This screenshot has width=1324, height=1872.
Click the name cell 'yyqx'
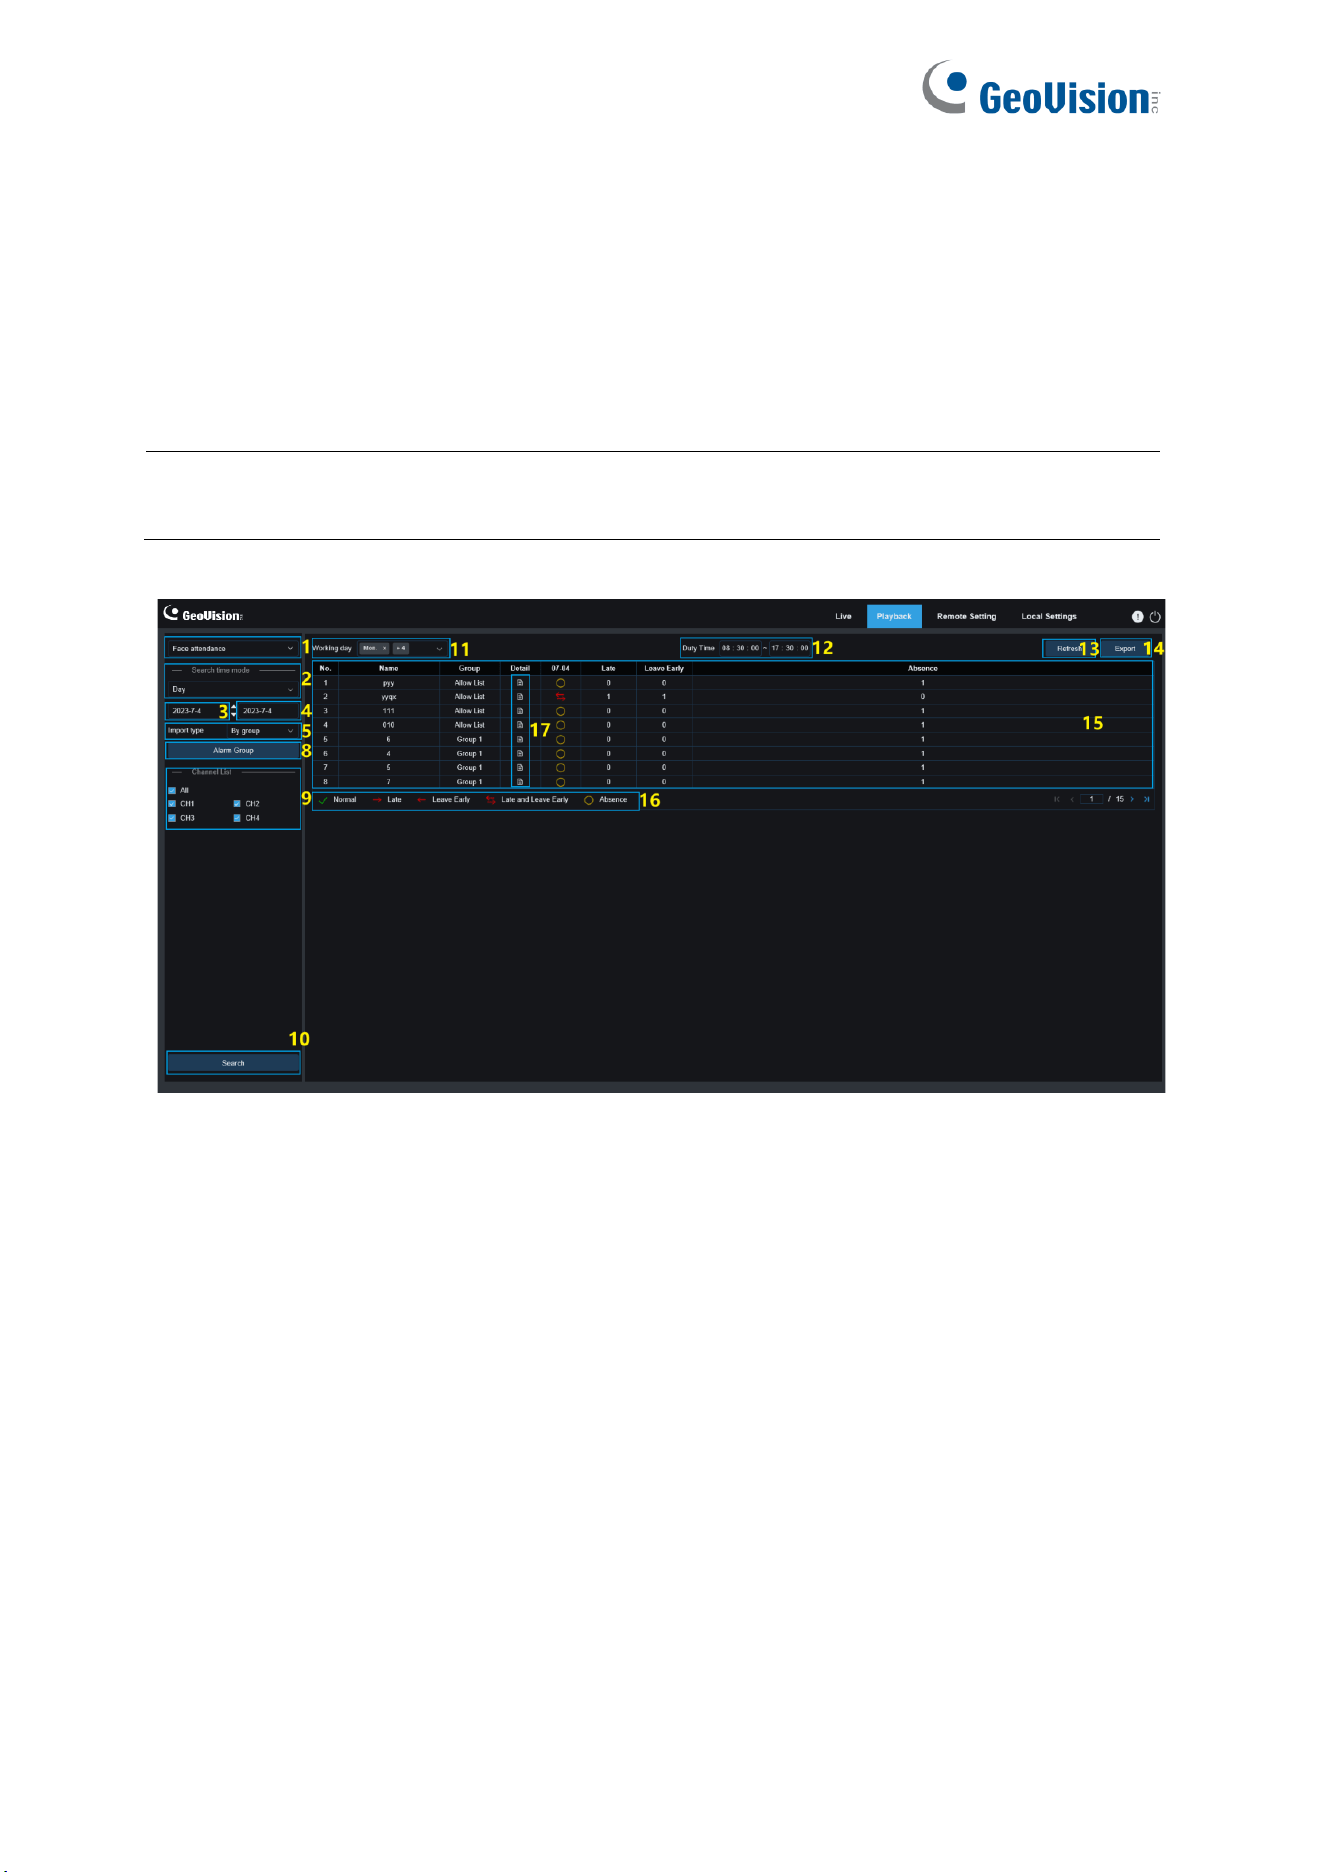(x=389, y=697)
